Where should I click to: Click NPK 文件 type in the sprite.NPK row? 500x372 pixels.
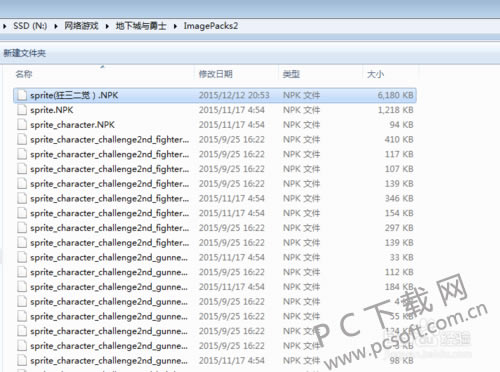[x=301, y=110]
